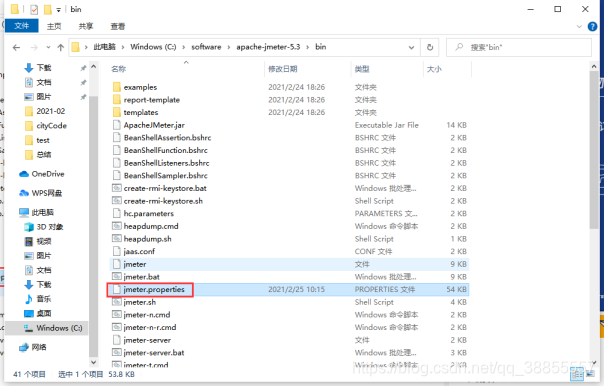
Task: Sort files by the 名称 column header
Action: [x=118, y=69]
